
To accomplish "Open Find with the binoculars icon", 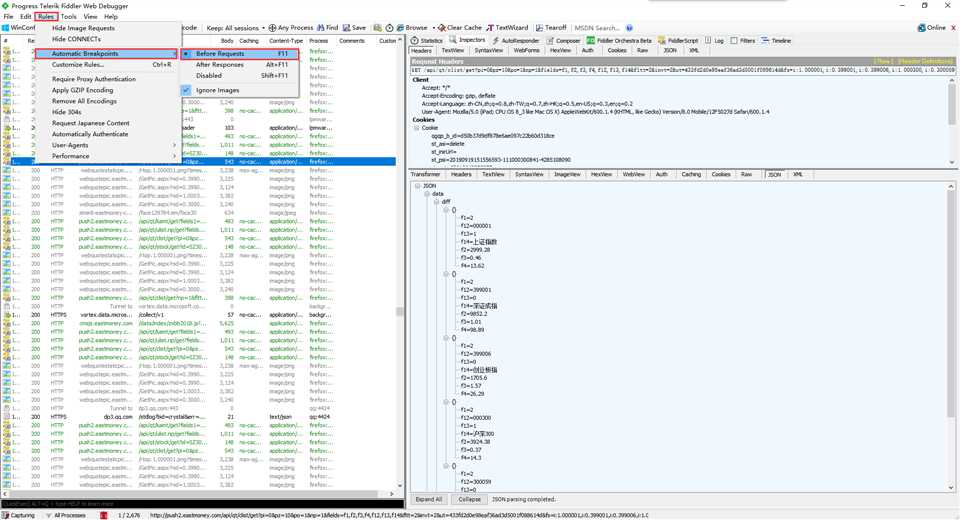I will click(321, 28).
